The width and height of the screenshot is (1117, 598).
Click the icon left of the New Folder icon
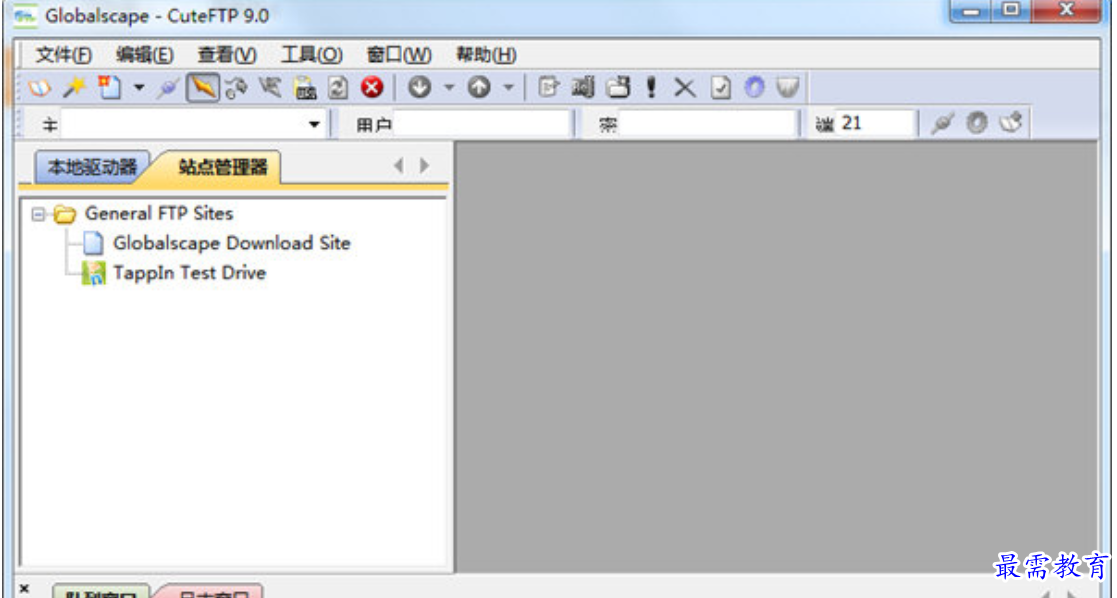tap(583, 88)
